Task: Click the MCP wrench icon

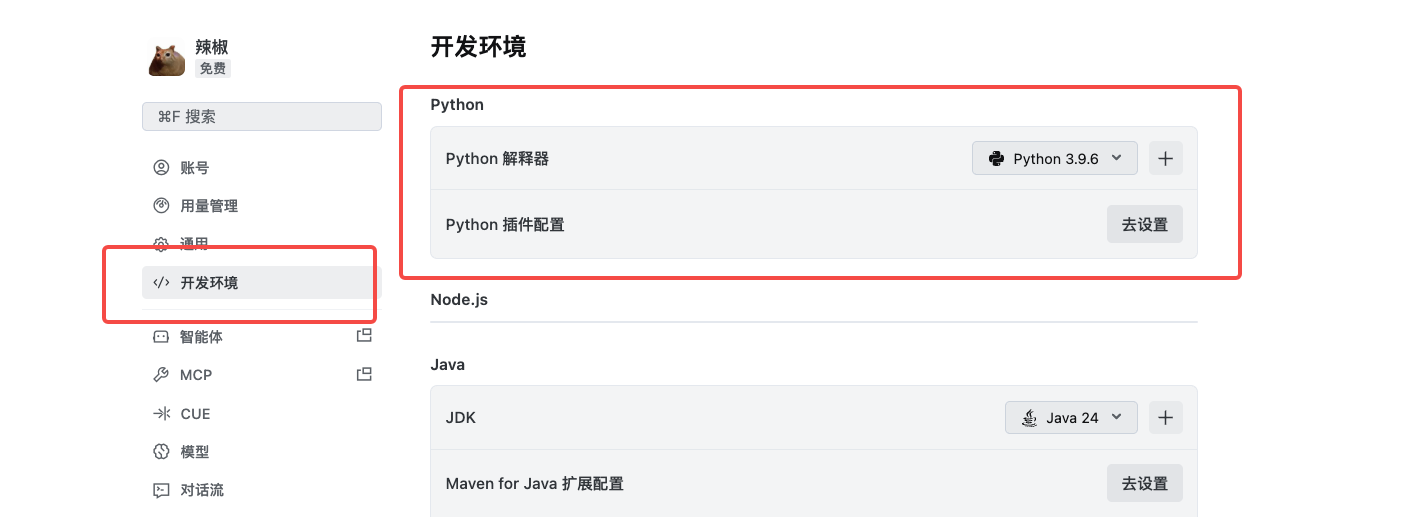Action: [161, 375]
